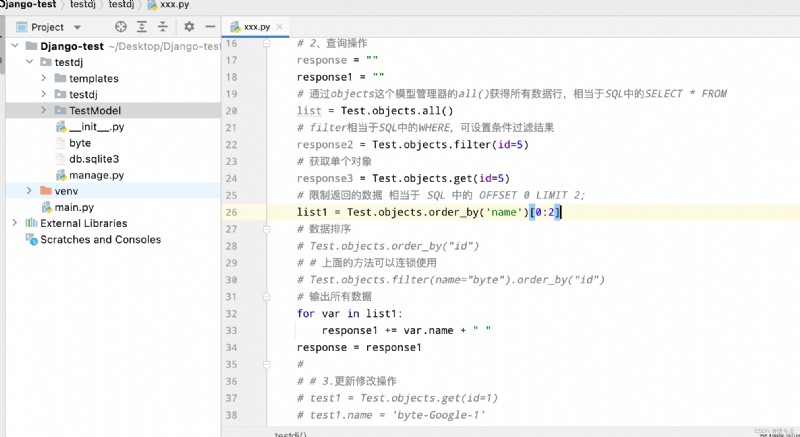Viewport: 800px width, 437px height.
Task: Toggle code folding marker at line 35
Action: click(x=266, y=365)
